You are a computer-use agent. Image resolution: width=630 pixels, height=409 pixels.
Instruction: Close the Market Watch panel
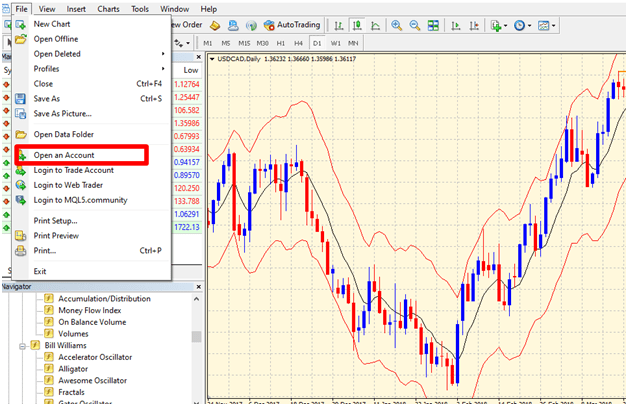(198, 57)
